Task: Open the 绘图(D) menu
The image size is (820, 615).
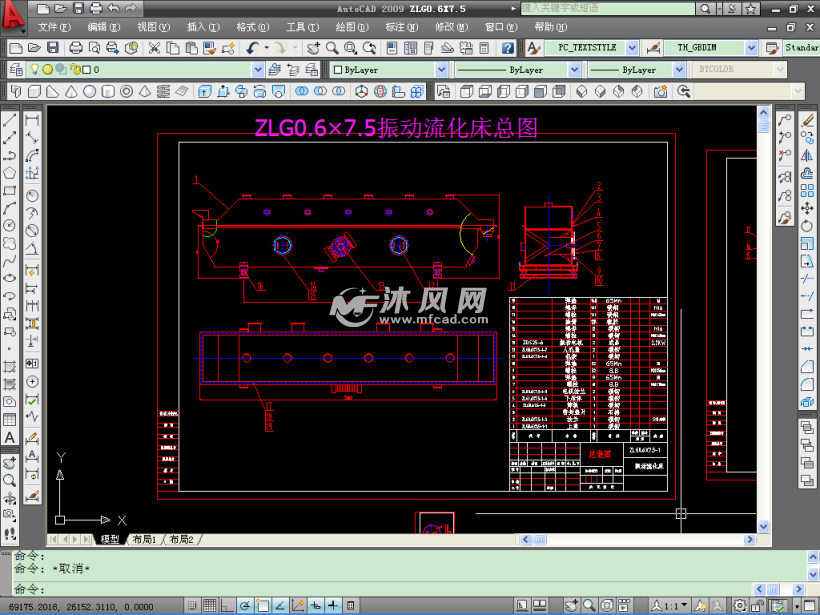Action: click(352, 27)
